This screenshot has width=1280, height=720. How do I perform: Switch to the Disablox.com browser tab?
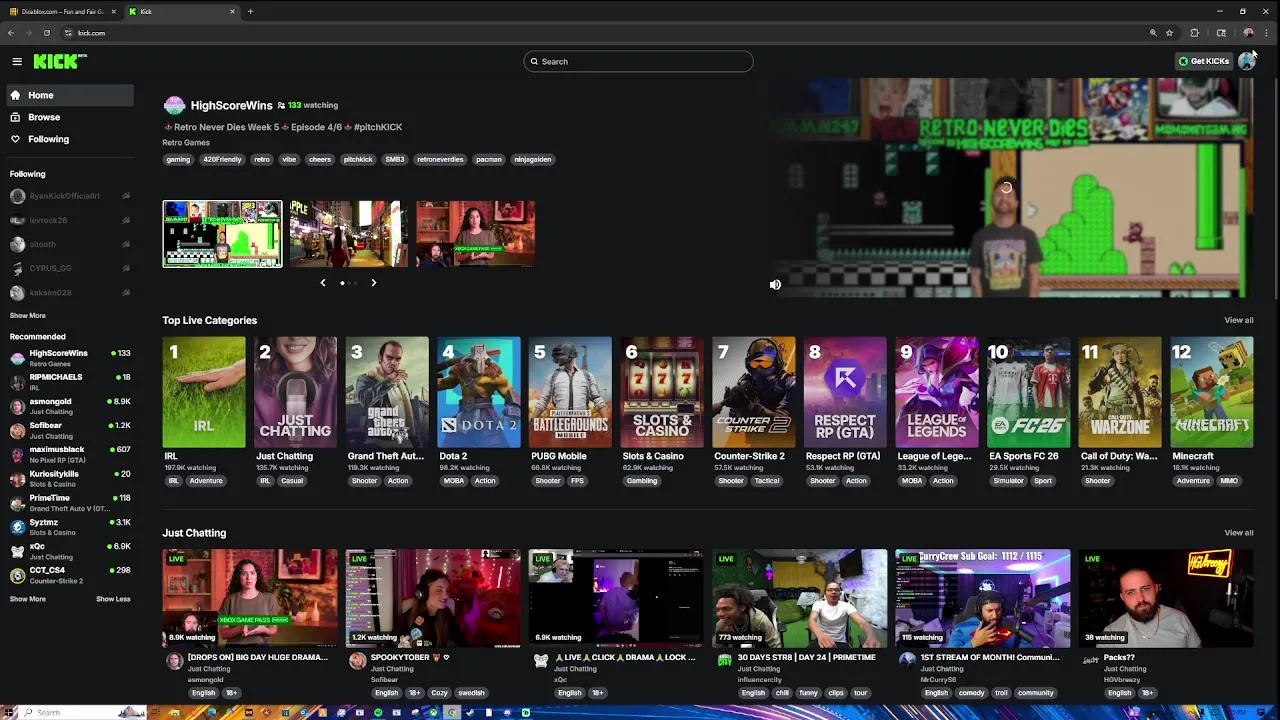(x=62, y=12)
